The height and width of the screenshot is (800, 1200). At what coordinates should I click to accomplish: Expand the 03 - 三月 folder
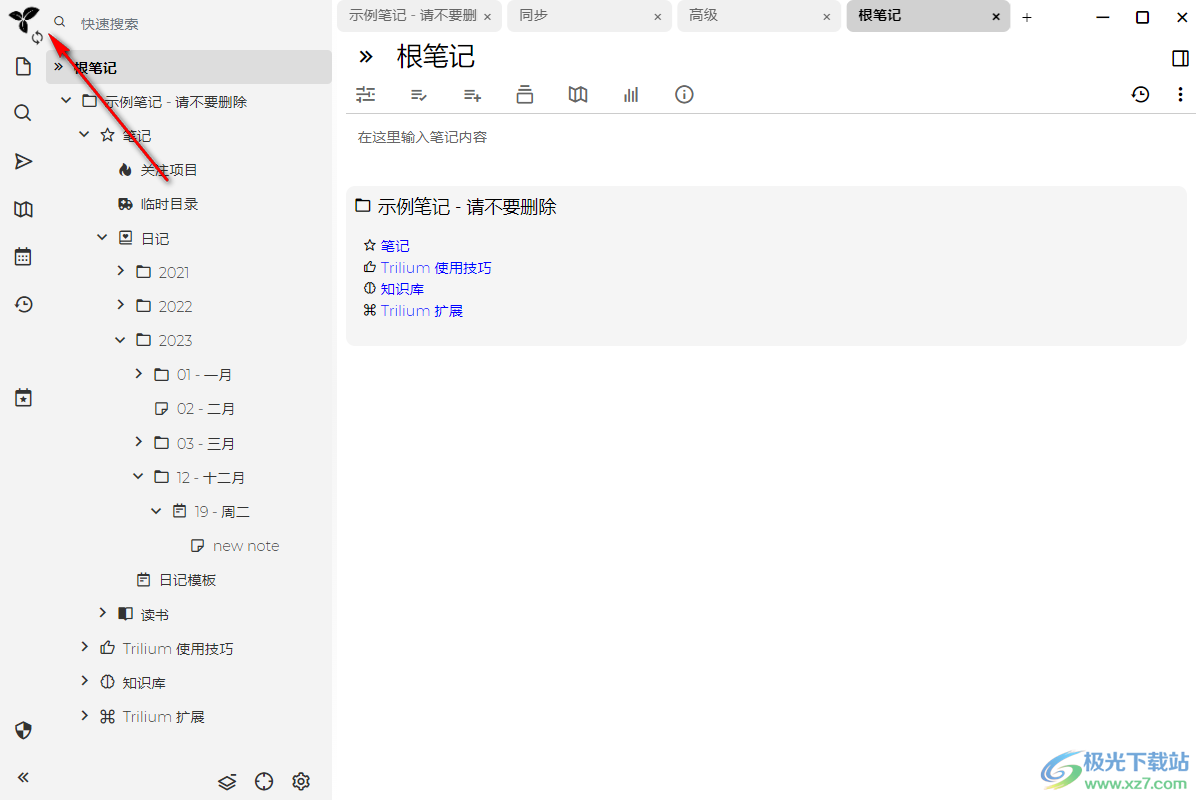click(x=138, y=443)
